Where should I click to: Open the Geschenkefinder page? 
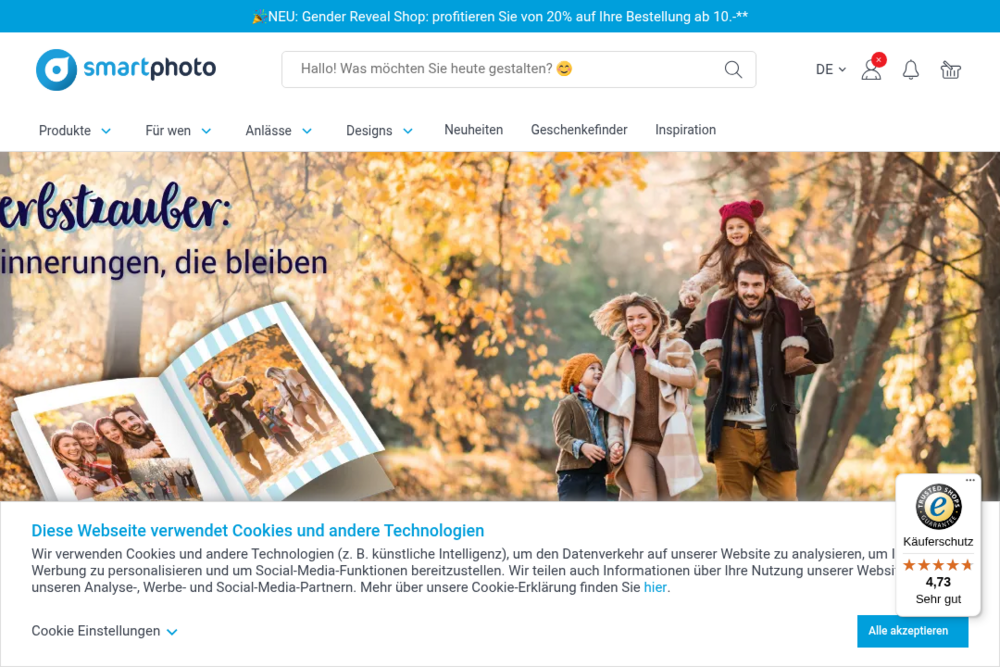tap(579, 130)
